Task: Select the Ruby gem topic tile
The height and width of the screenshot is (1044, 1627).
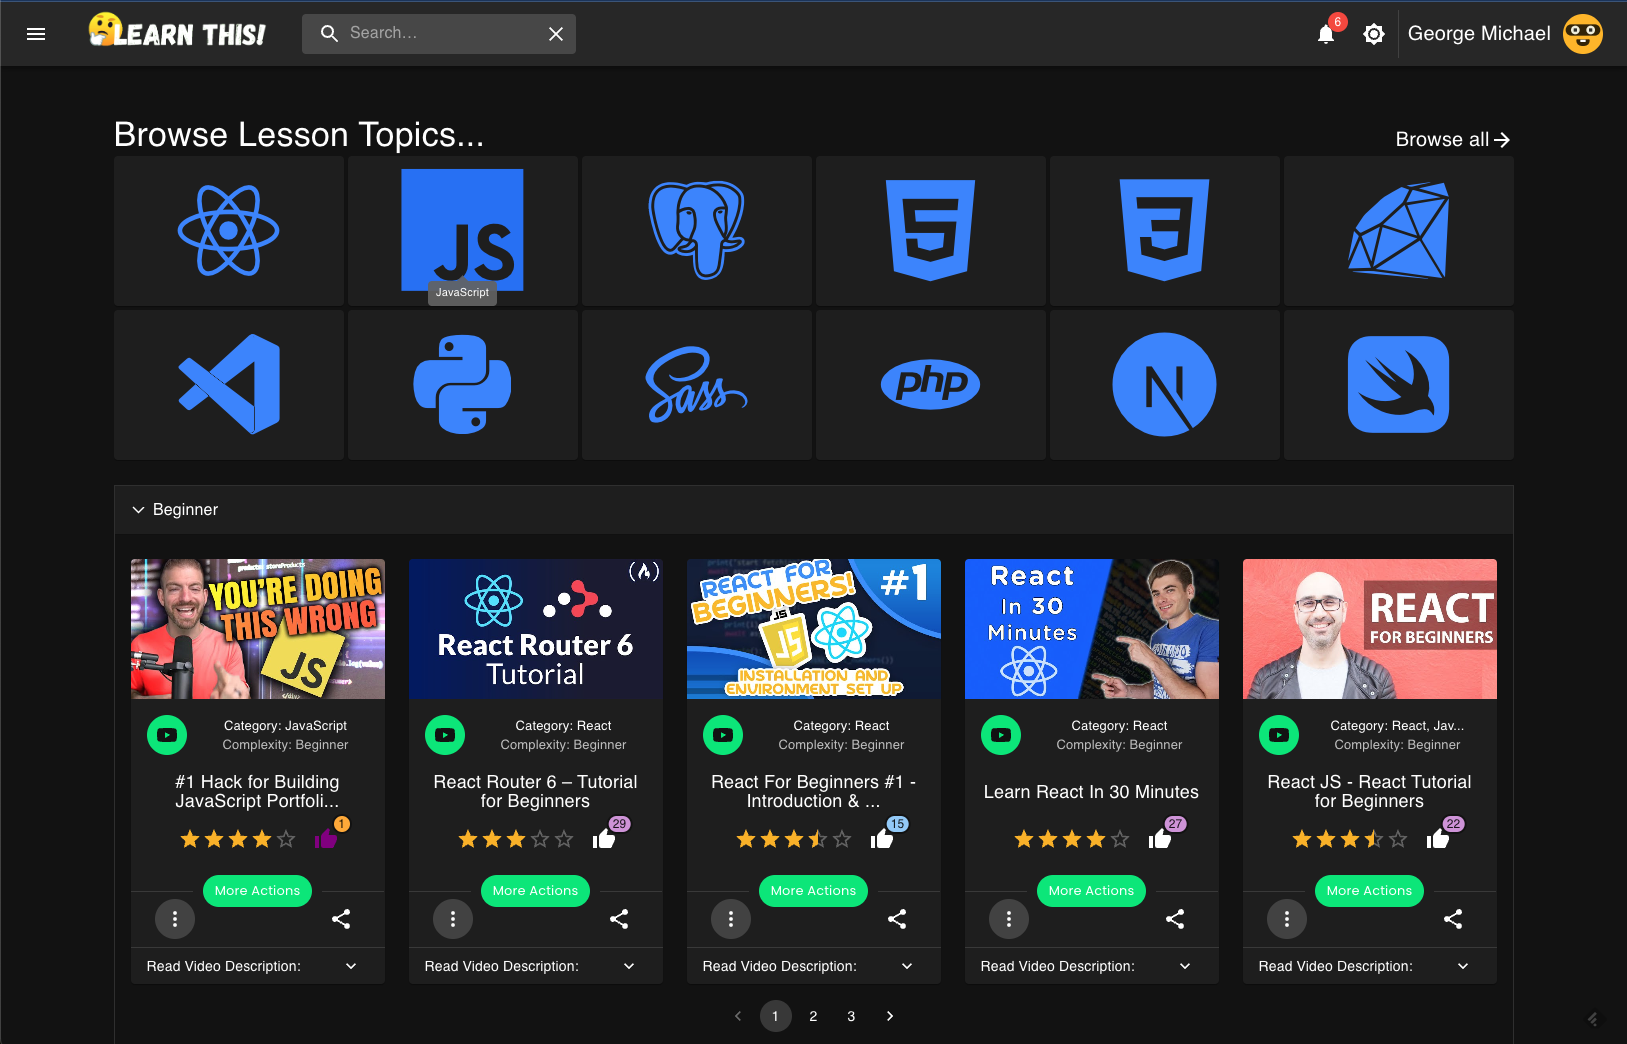Action: click(1399, 231)
